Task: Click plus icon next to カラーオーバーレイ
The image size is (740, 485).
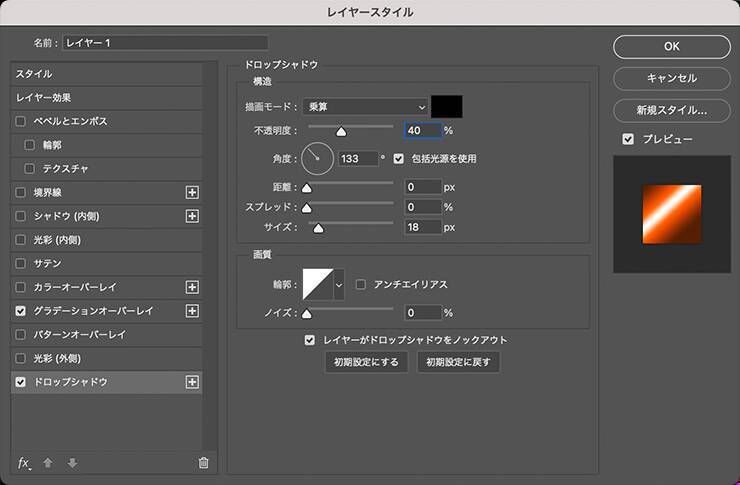Action: coord(193,287)
